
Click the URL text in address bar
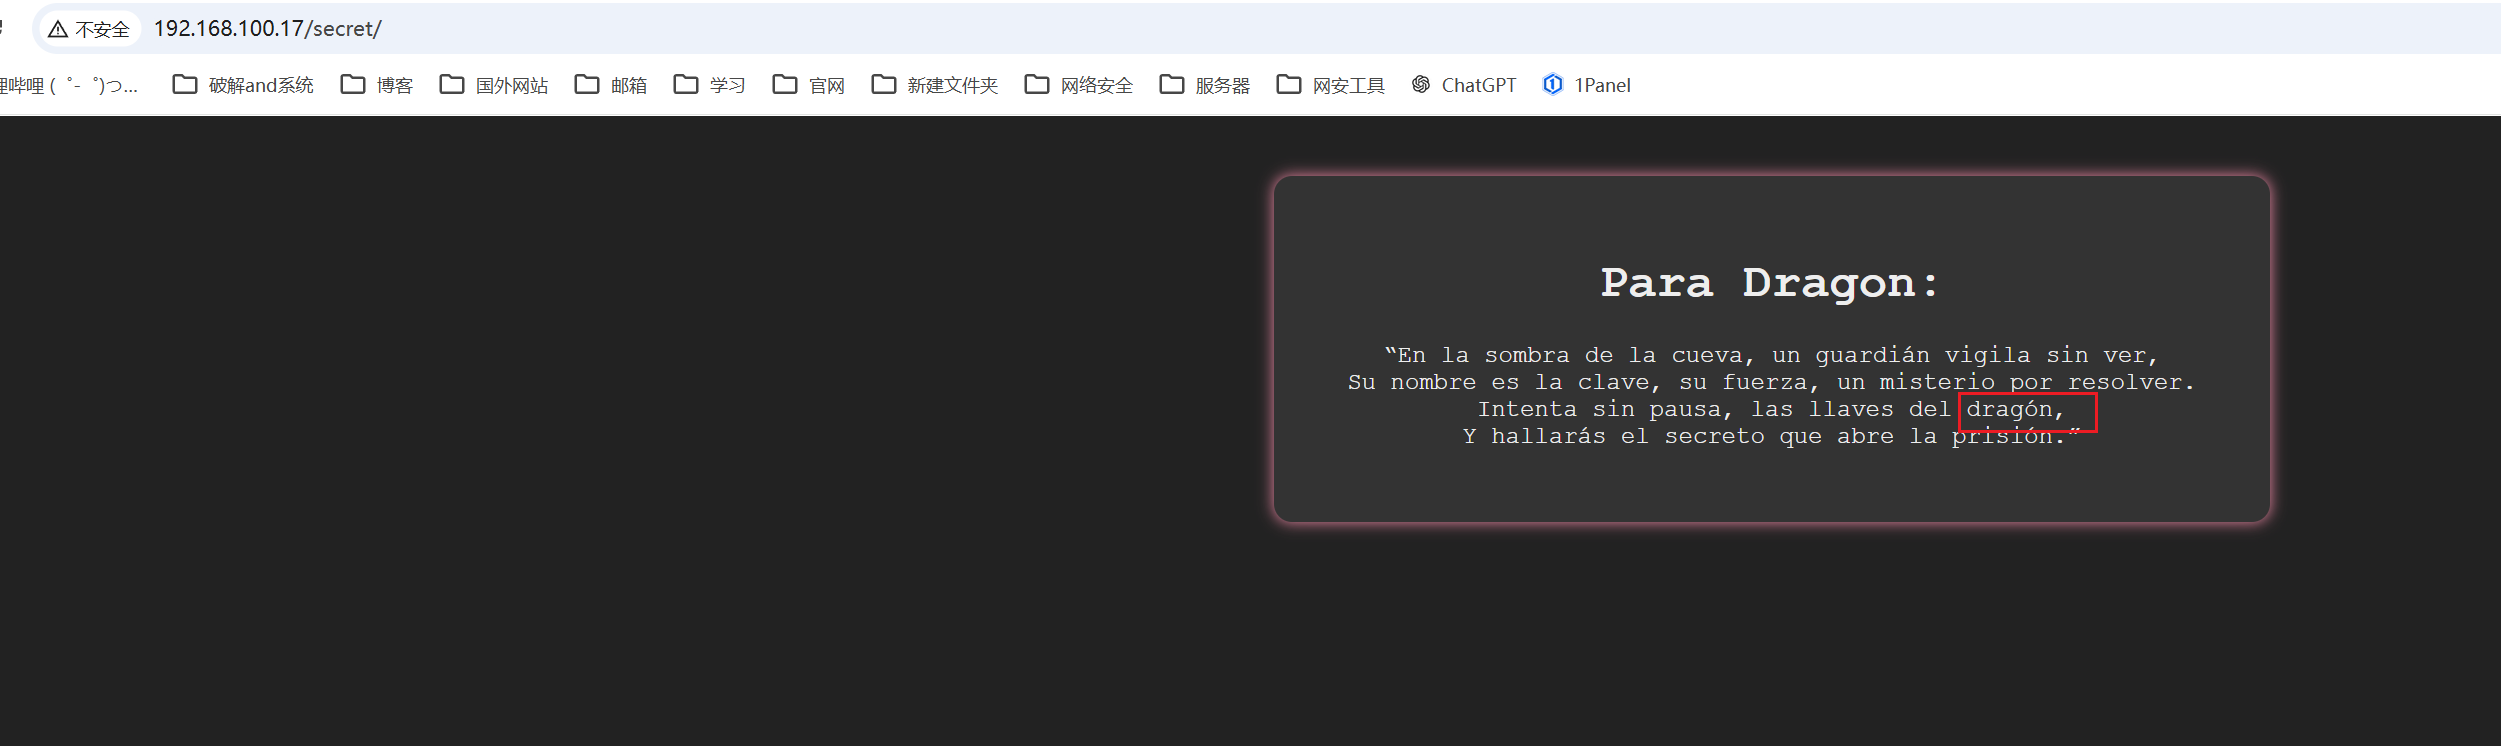[x=267, y=29]
